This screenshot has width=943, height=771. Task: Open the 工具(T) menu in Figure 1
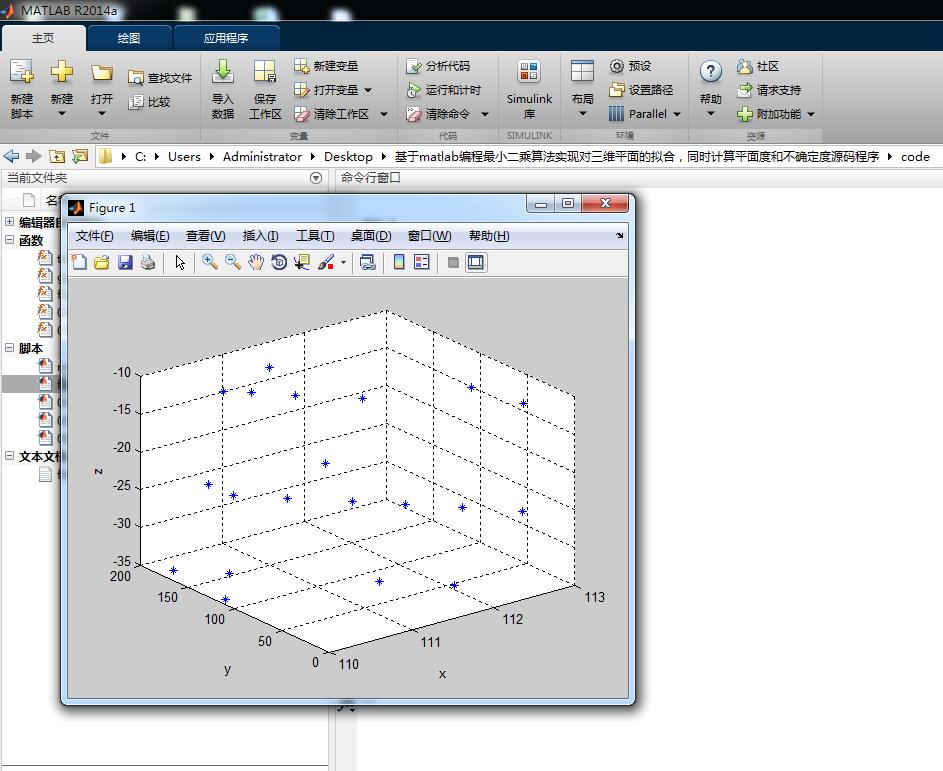pos(315,236)
